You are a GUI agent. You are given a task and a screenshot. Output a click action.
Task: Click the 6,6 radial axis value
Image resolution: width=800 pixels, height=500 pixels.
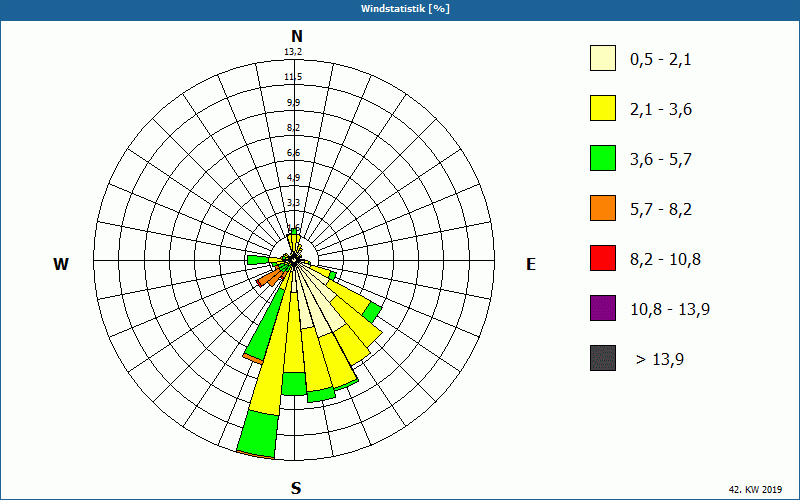point(293,153)
